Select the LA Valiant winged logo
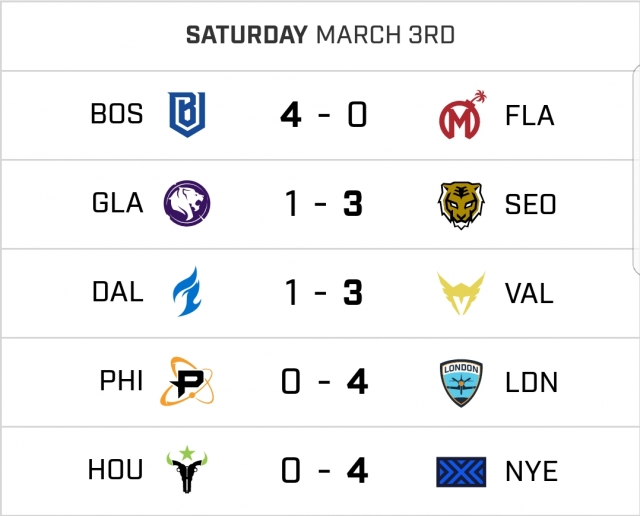The image size is (640, 516). (x=461, y=293)
